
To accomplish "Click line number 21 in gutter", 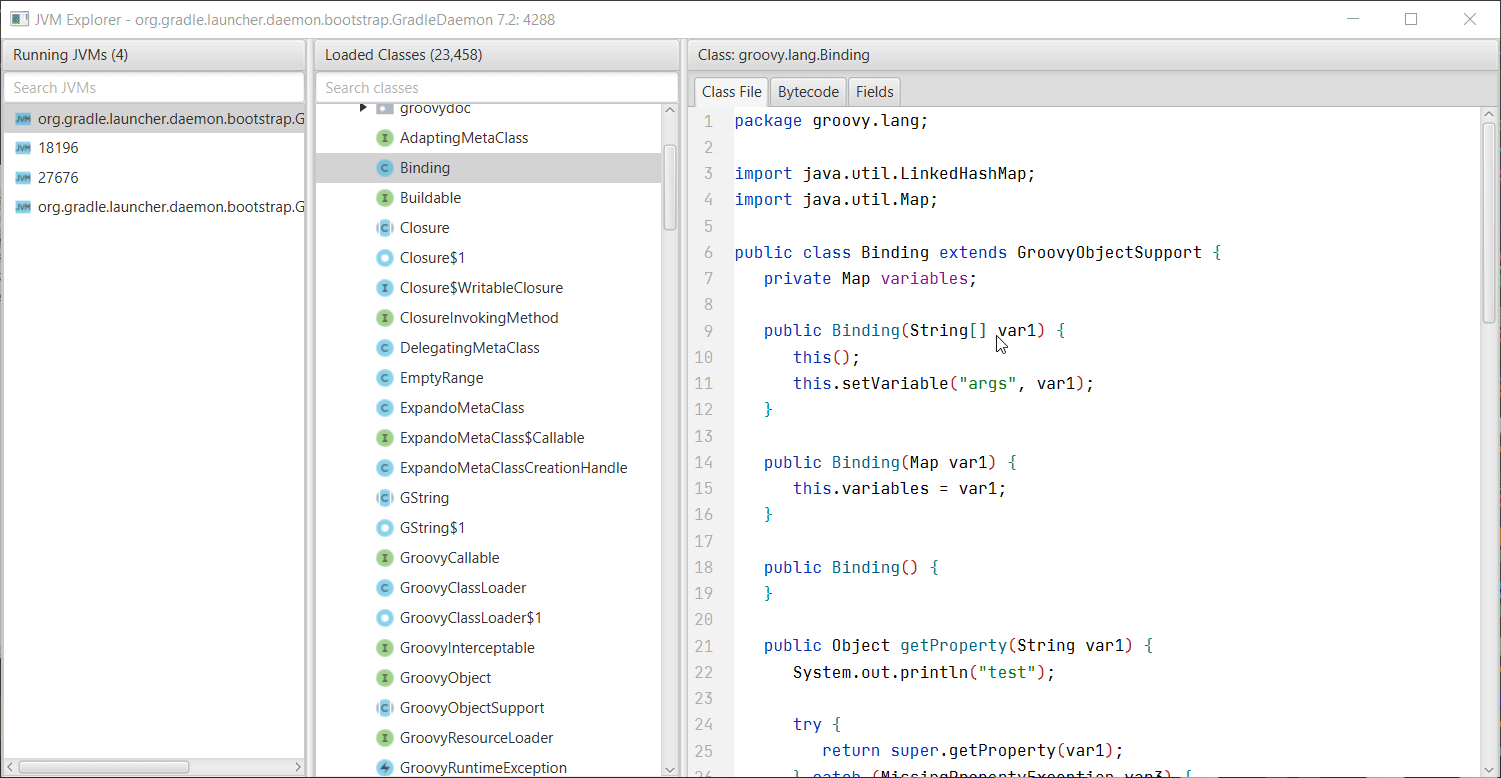I will [703, 646].
